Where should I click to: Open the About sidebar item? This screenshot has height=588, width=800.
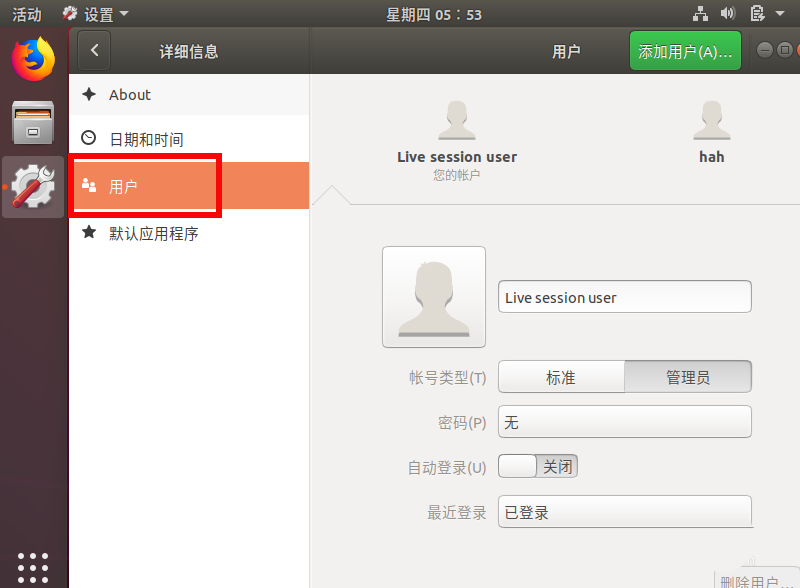point(130,95)
